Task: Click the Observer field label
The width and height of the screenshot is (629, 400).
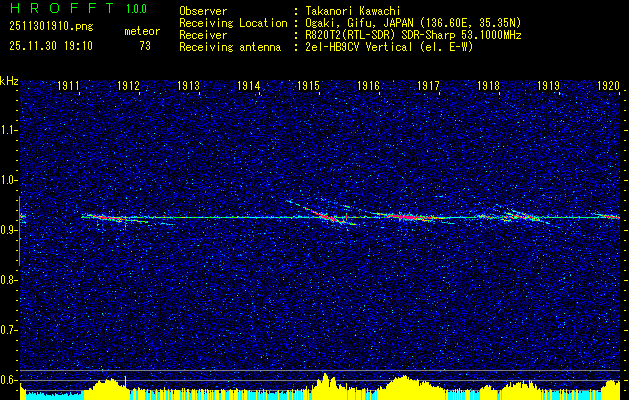Action: pos(203,11)
